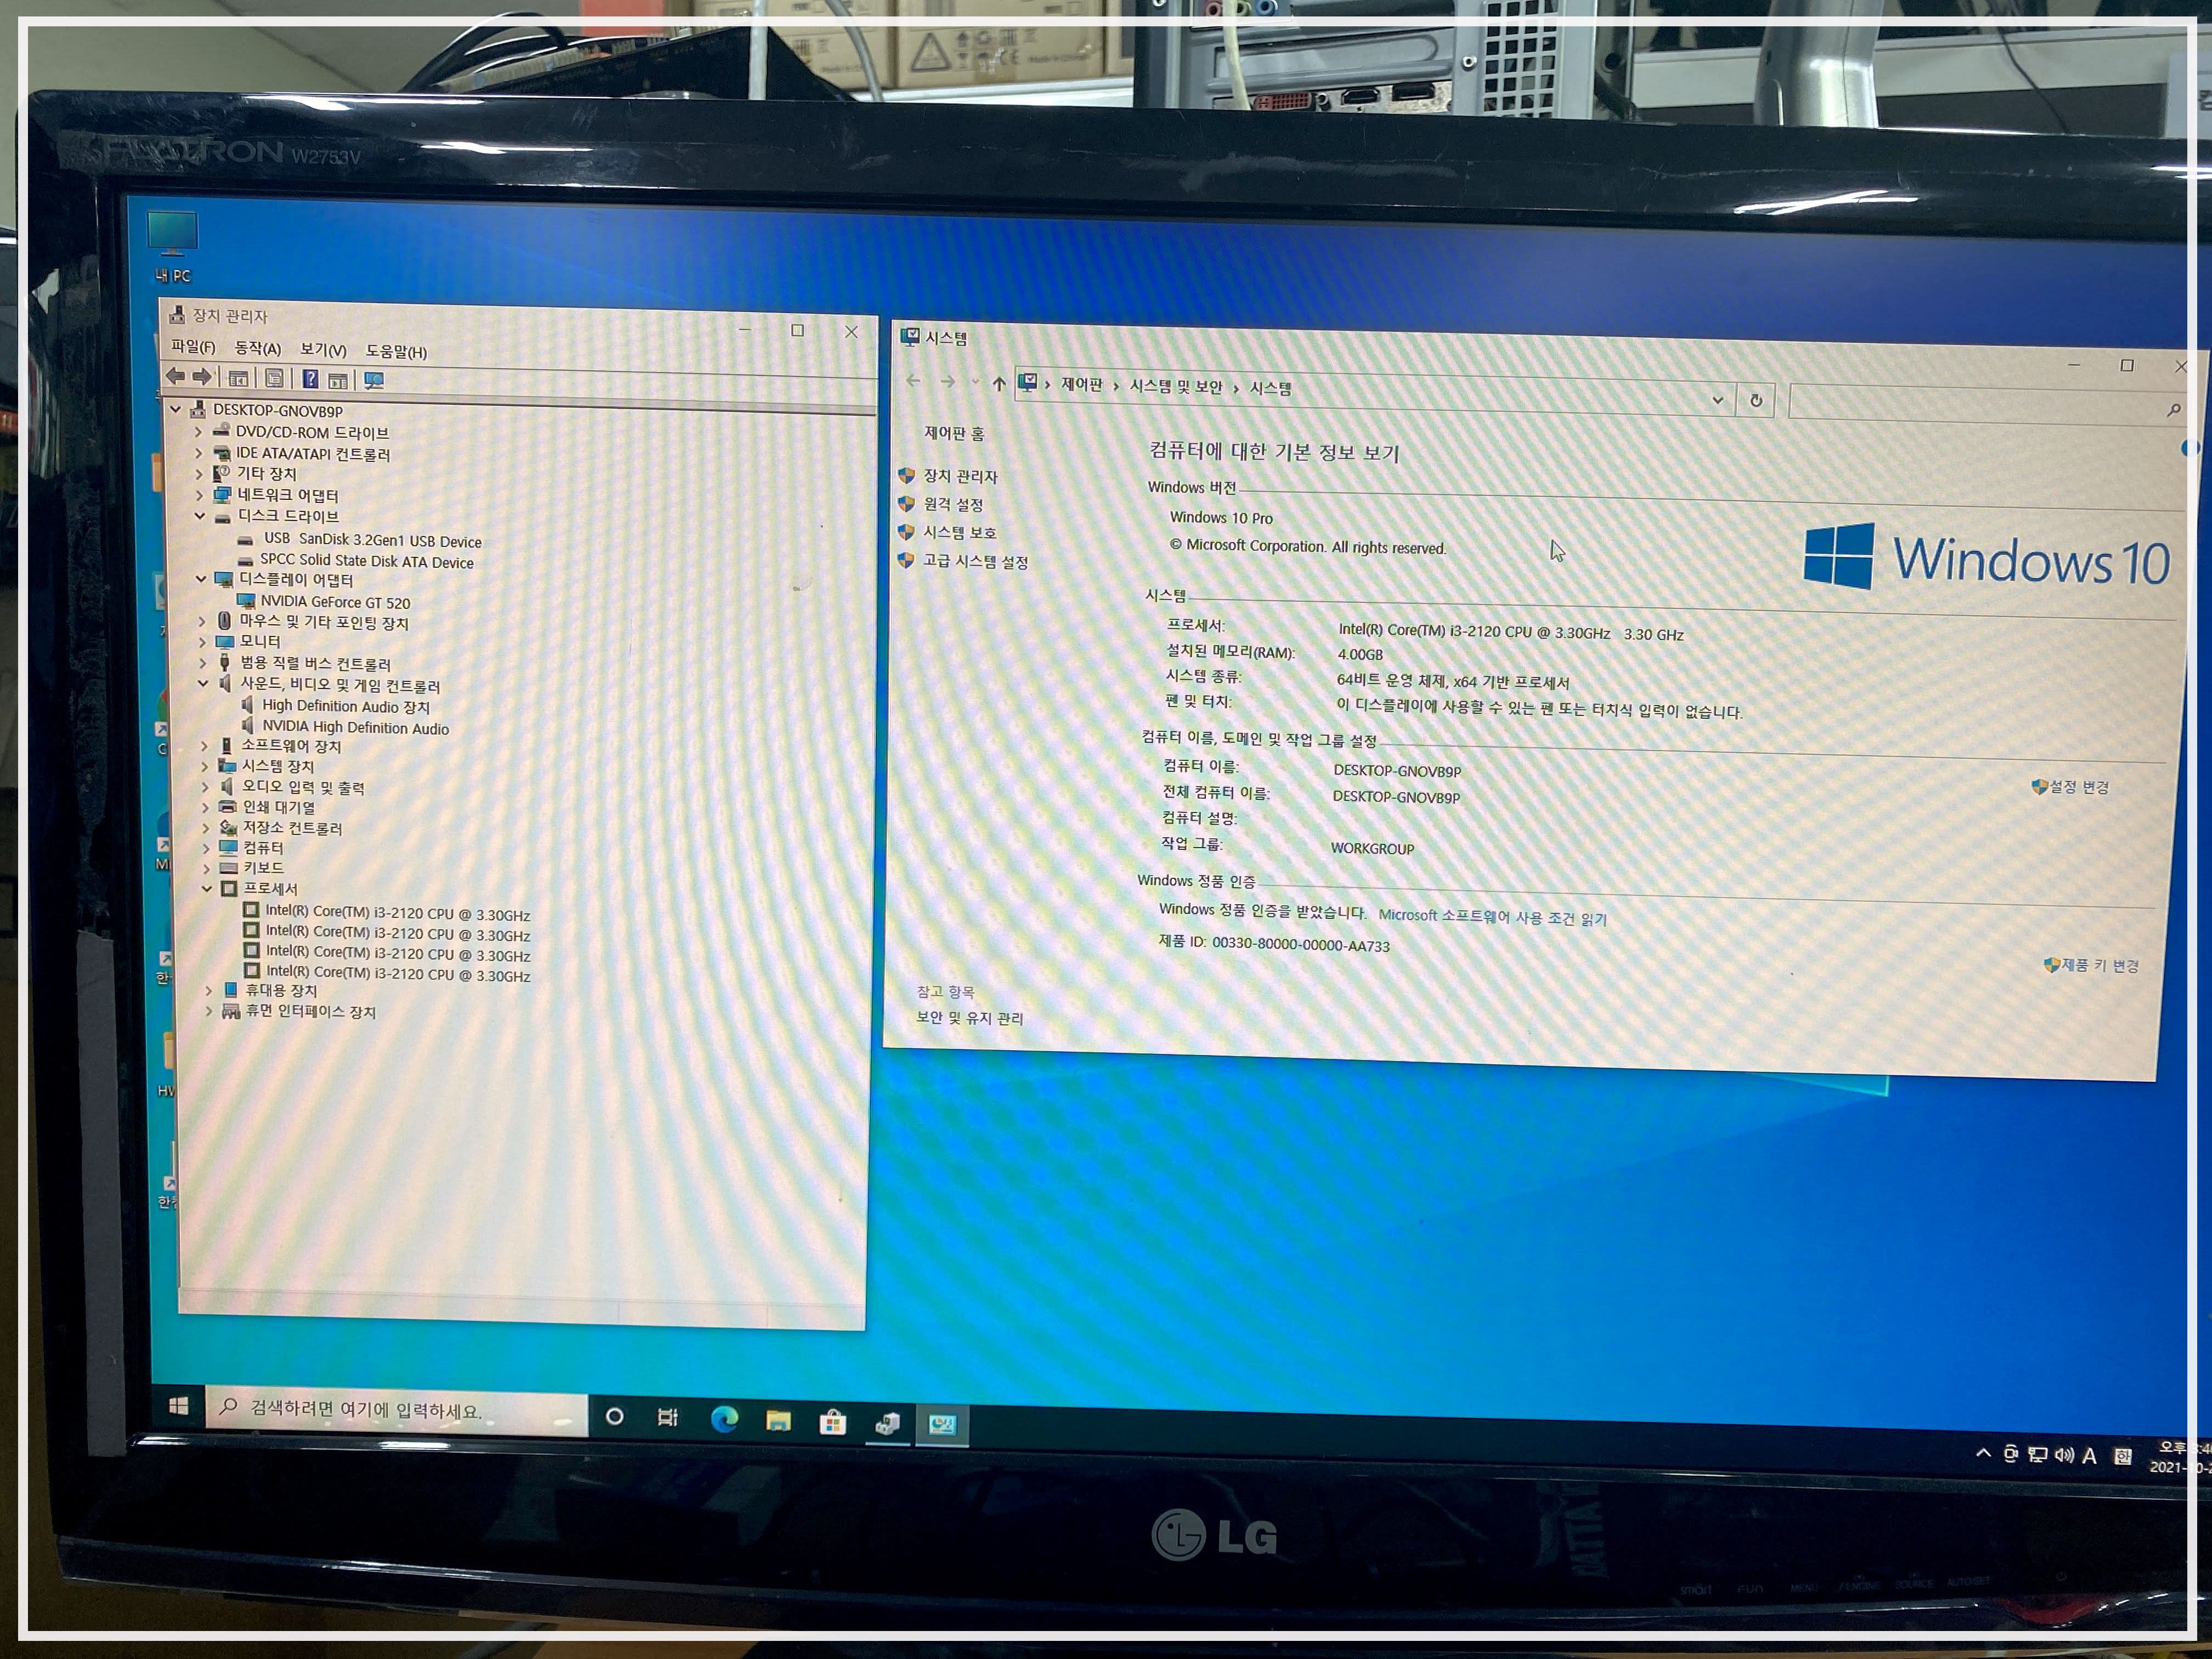
Task: Click the back arrow in Device Manager toolbar
Action: (176, 377)
